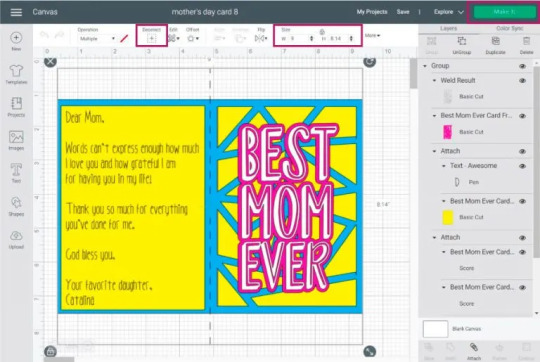Click the pink Basic Cut color swatch

[x=447, y=132]
